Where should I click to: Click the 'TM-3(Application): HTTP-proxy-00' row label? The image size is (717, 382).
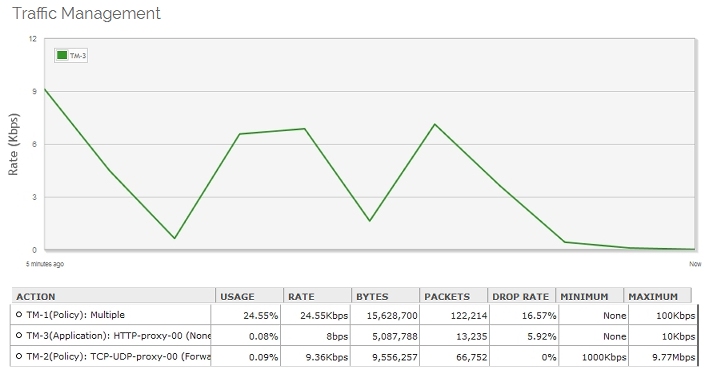(118, 336)
